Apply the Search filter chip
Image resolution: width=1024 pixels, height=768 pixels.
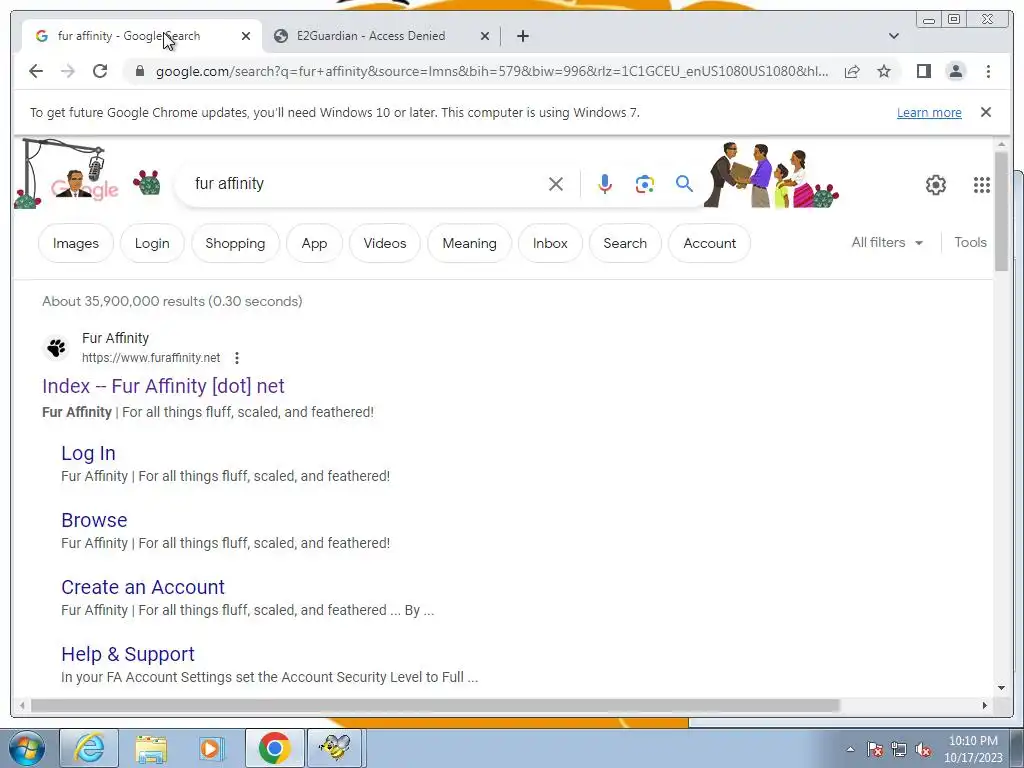[625, 244]
